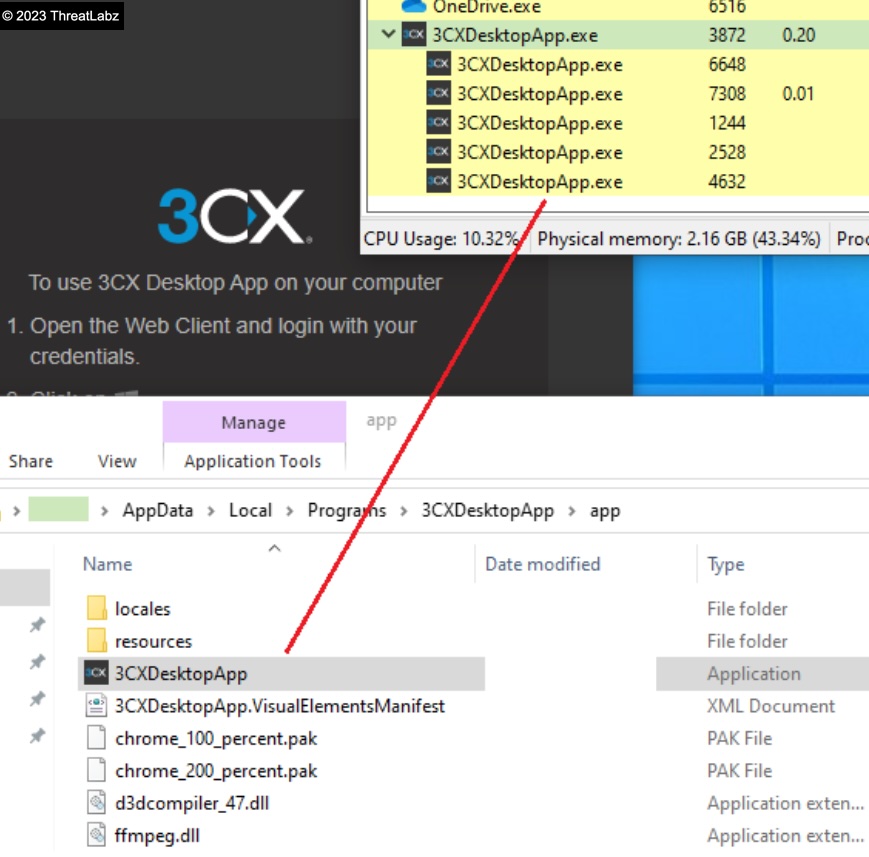The width and height of the screenshot is (869, 857).
Task: Collapse the 3CXDesktopApp.exe parent process tree
Action: 387,35
